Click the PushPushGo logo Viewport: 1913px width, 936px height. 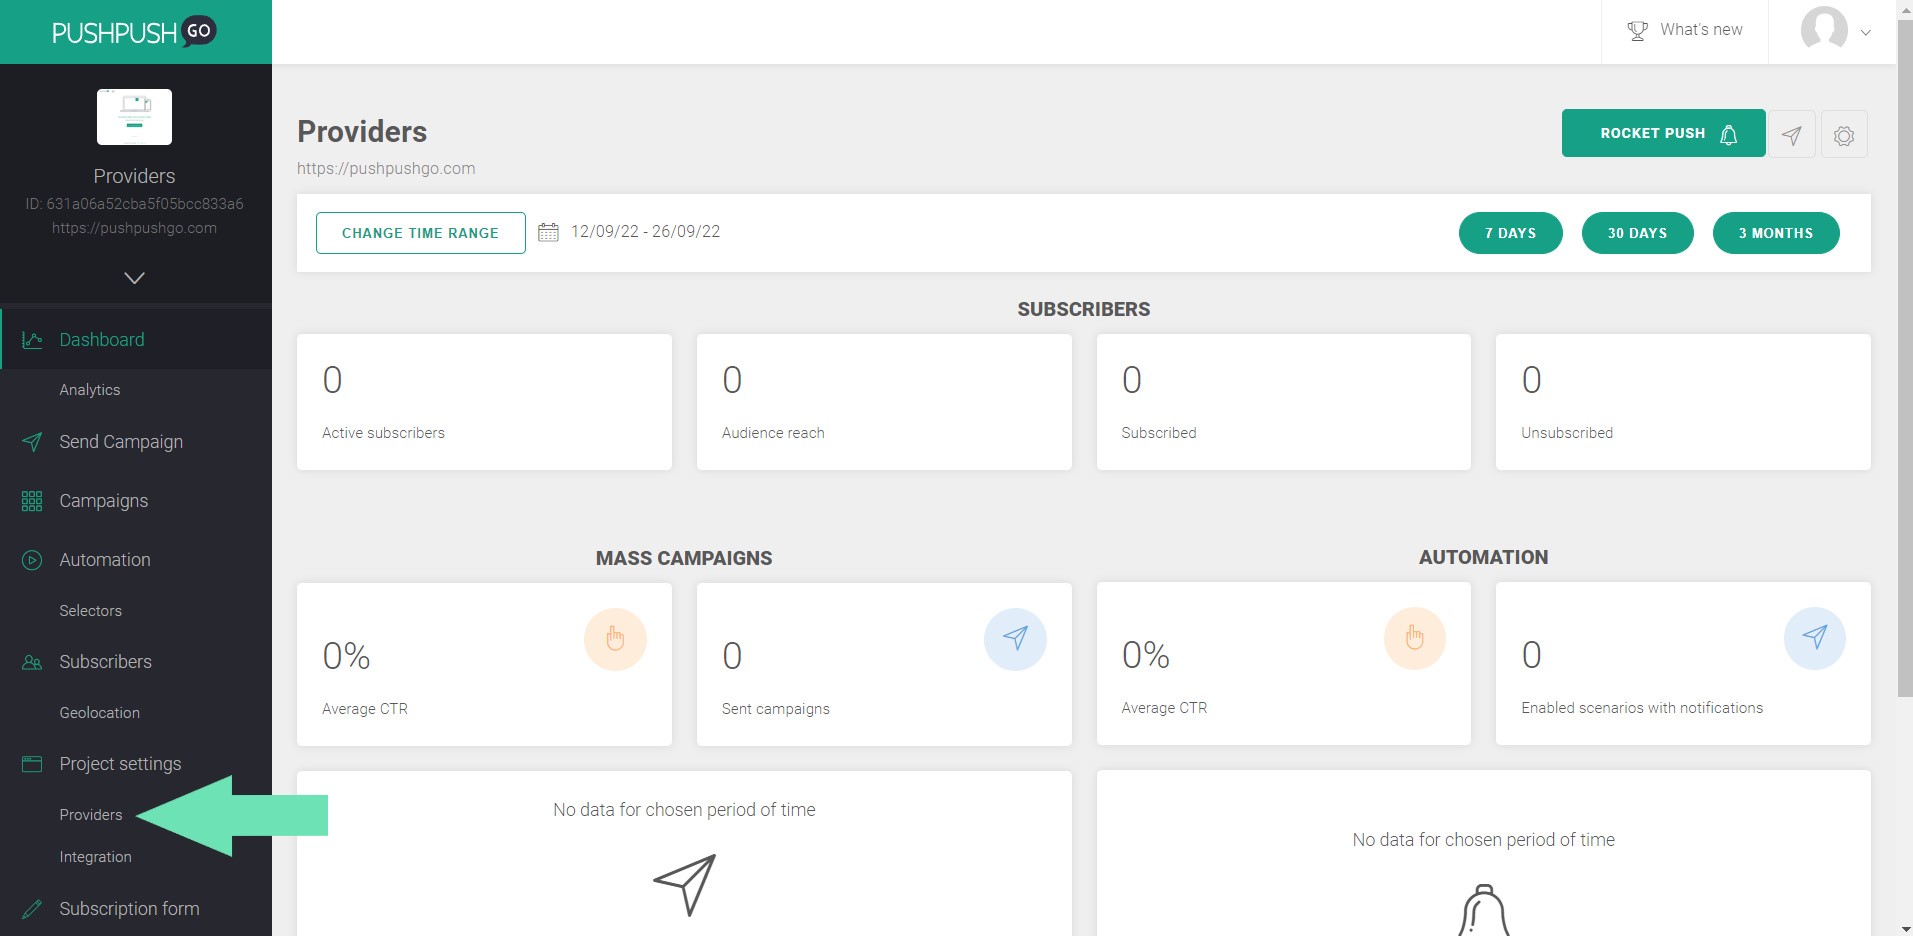click(134, 32)
